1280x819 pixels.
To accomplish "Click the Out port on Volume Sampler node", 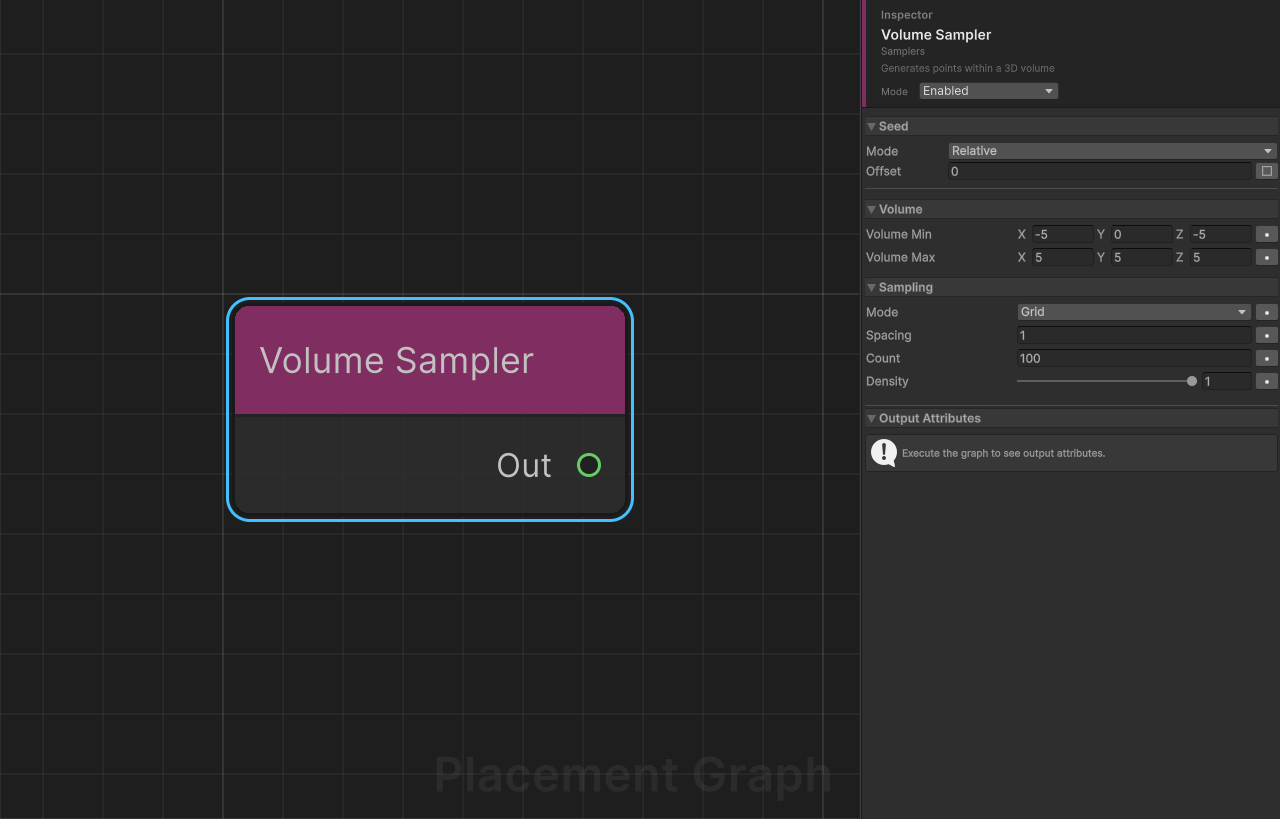I will pyautogui.click(x=589, y=465).
